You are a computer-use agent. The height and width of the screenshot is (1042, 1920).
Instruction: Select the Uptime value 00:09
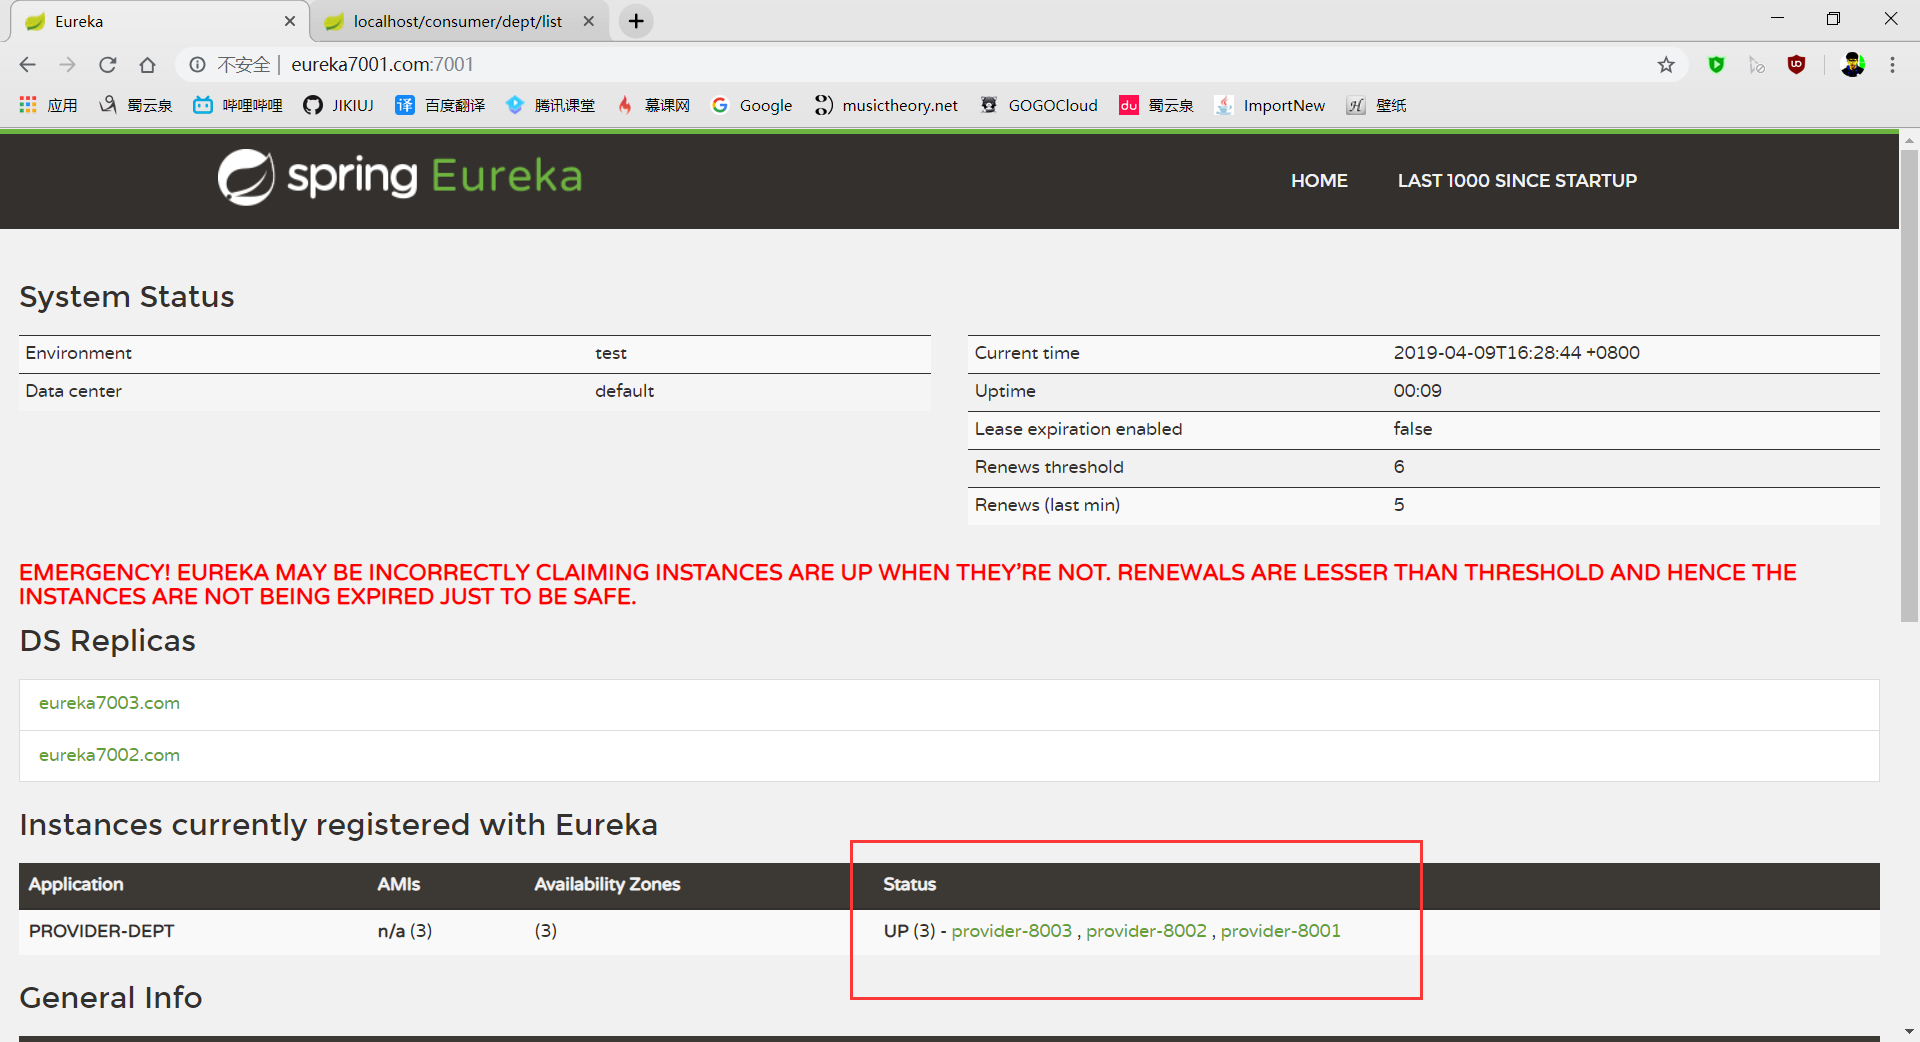(x=1417, y=391)
